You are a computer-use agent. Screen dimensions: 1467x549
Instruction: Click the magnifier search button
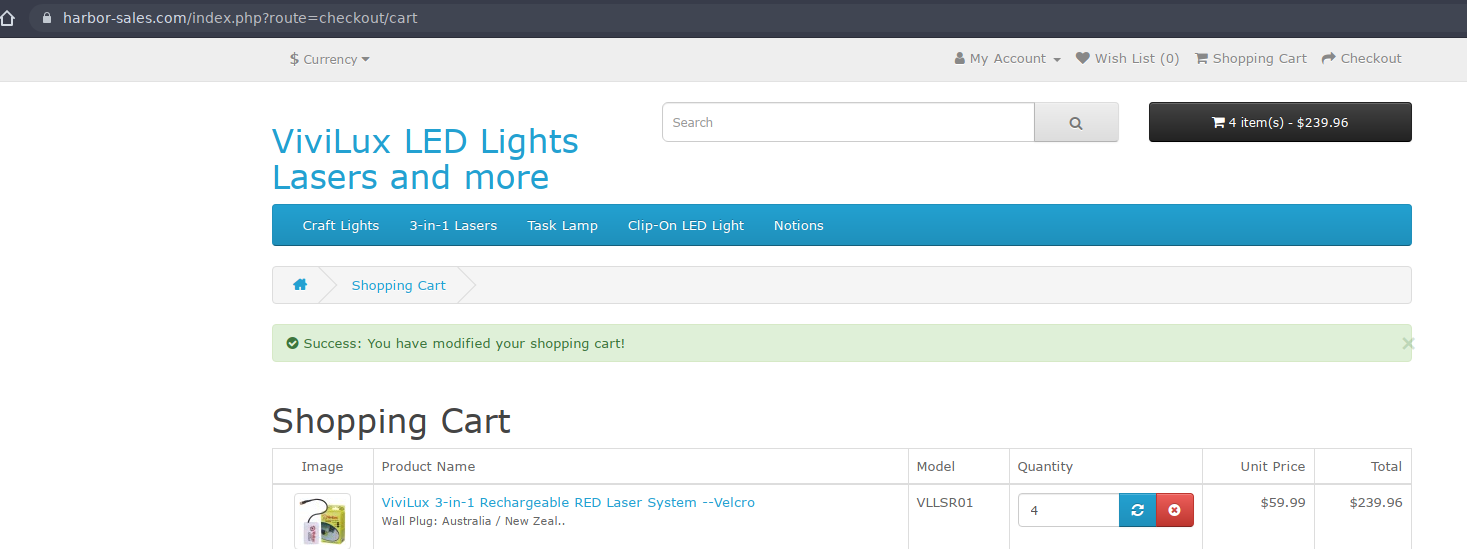tap(1076, 122)
